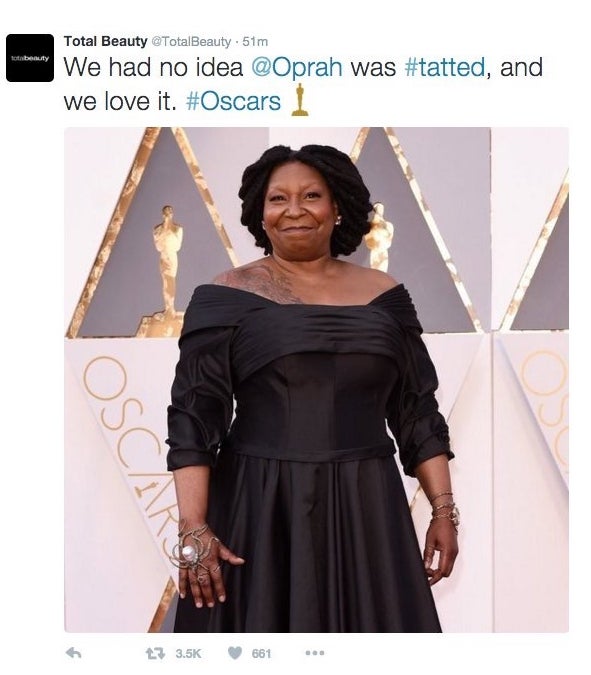Open the attached red carpet photo
Image resolution: width=591 pixels, height=675 pixels.
(x=316, y=380)
